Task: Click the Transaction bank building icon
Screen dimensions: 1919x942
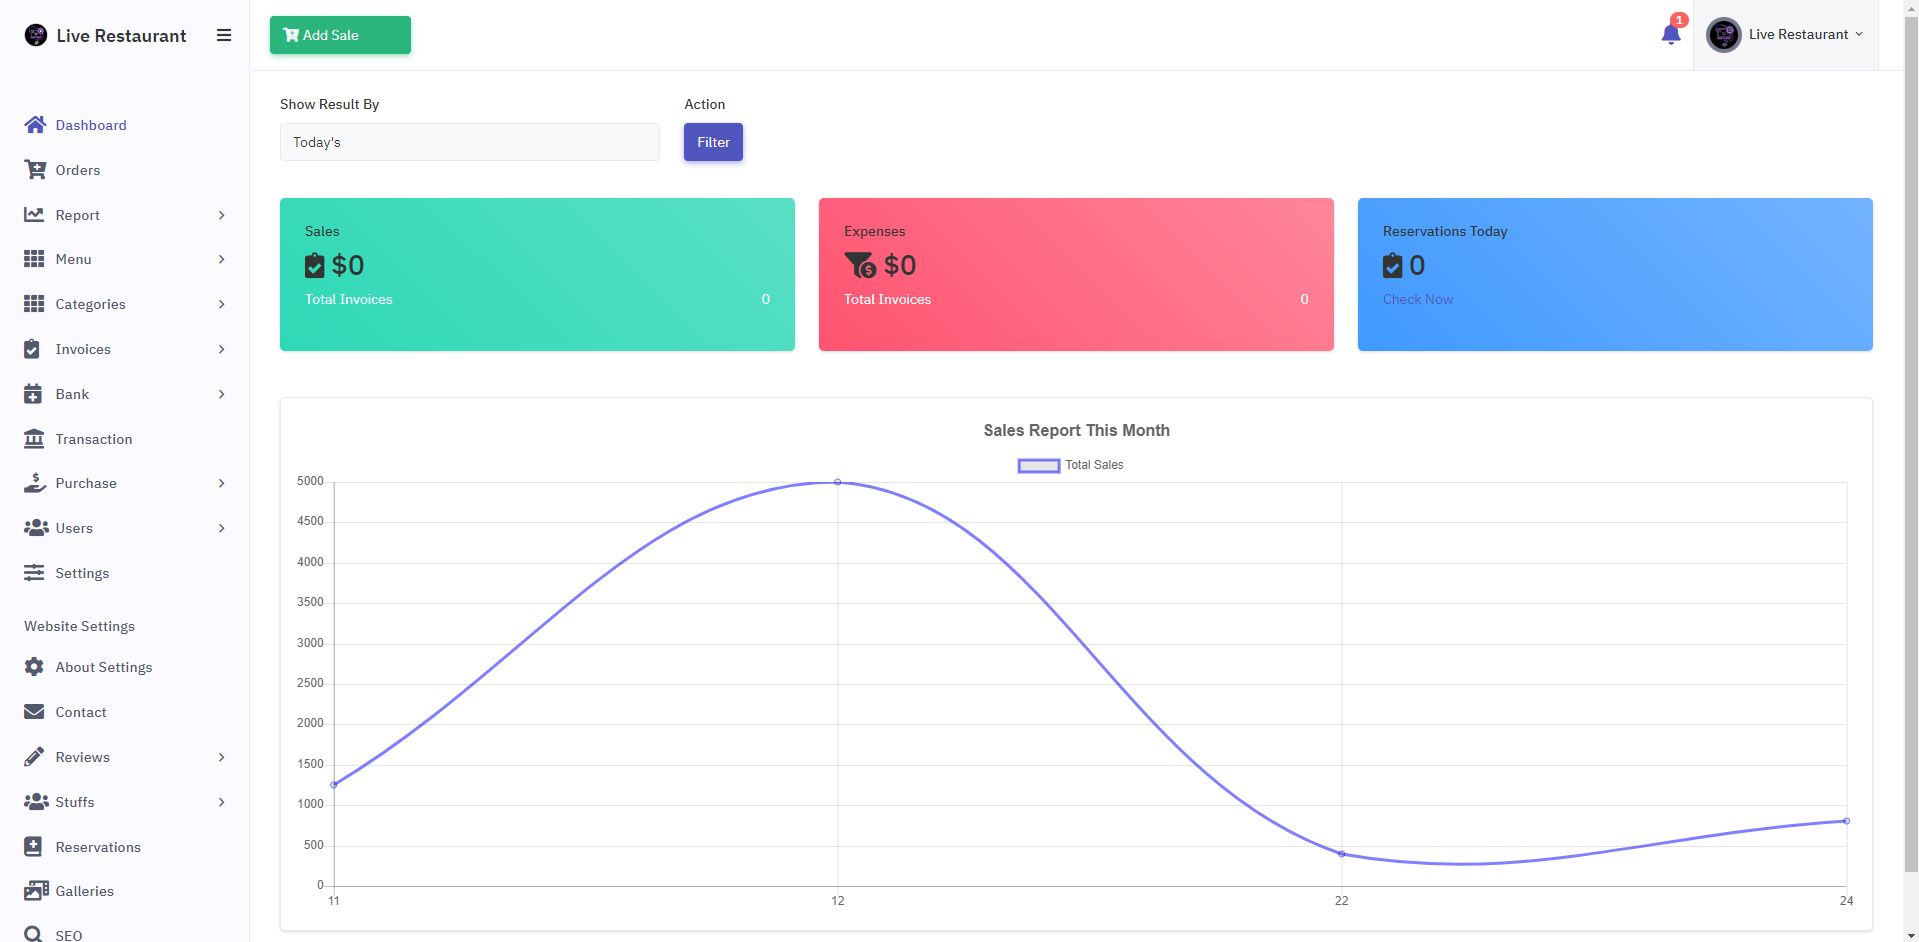Action: pyautogui.click(x=34, y=439)
